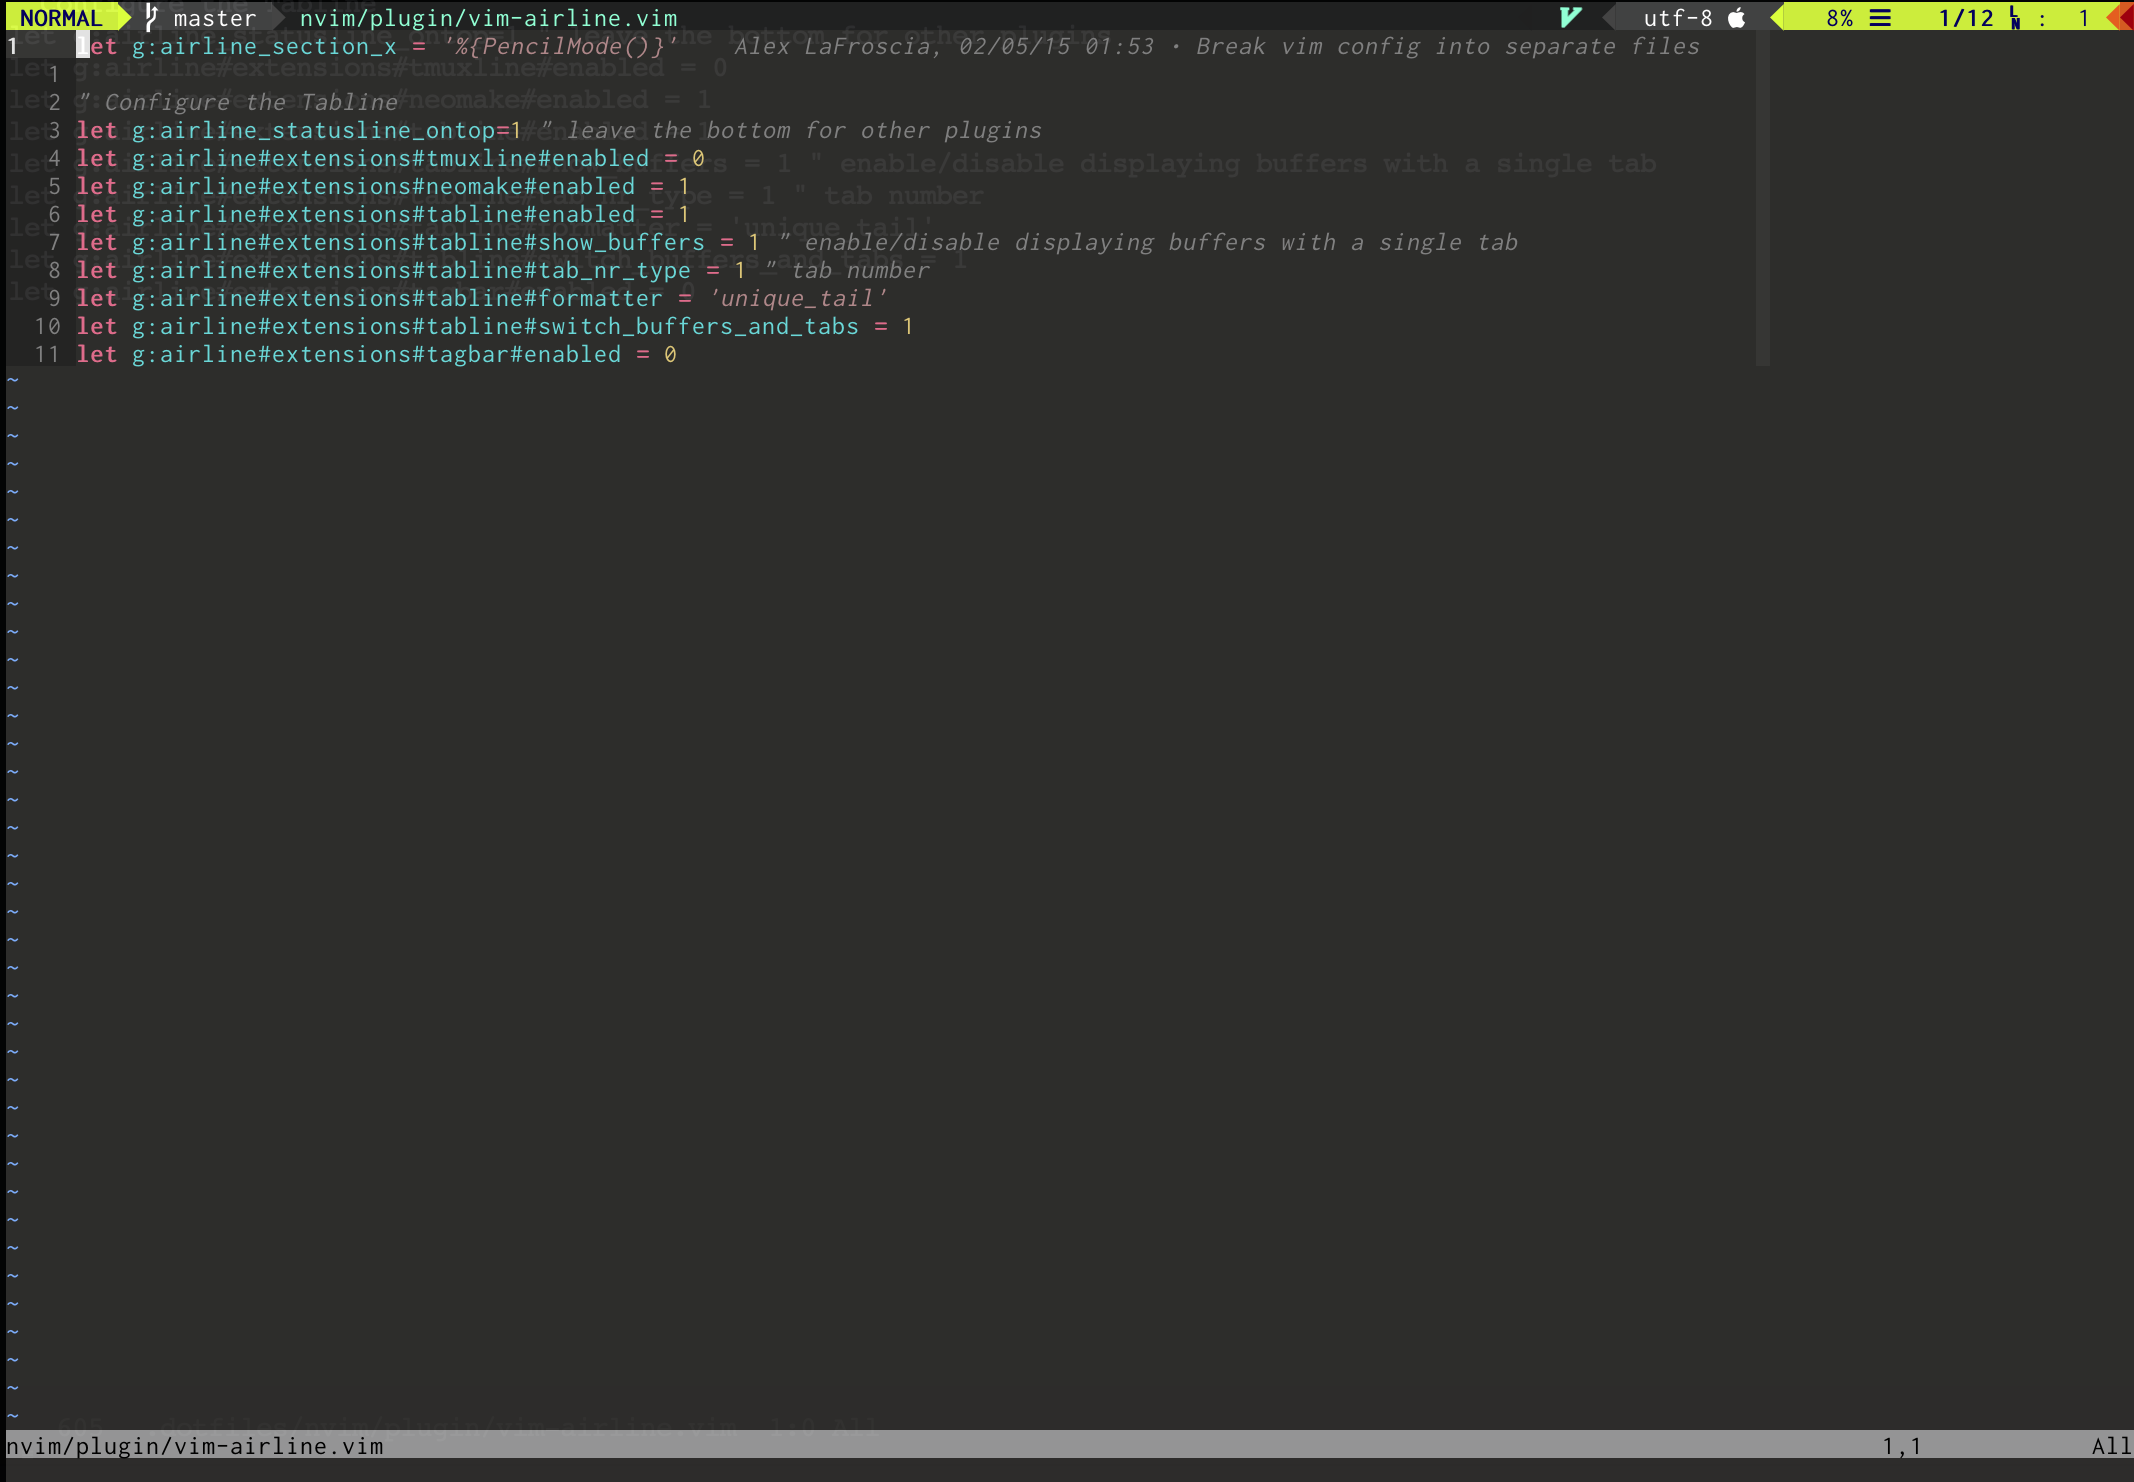Select the NORMAL mode indicator

pos(62,17)
